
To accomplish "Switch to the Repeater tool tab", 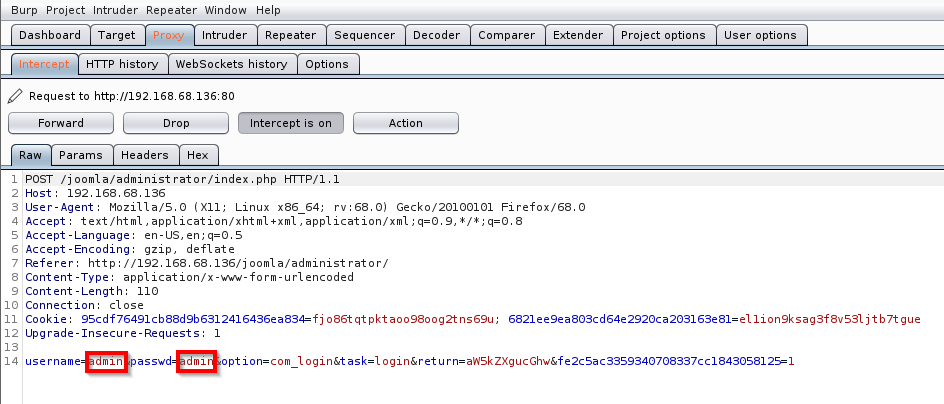I will click(291, 35).
